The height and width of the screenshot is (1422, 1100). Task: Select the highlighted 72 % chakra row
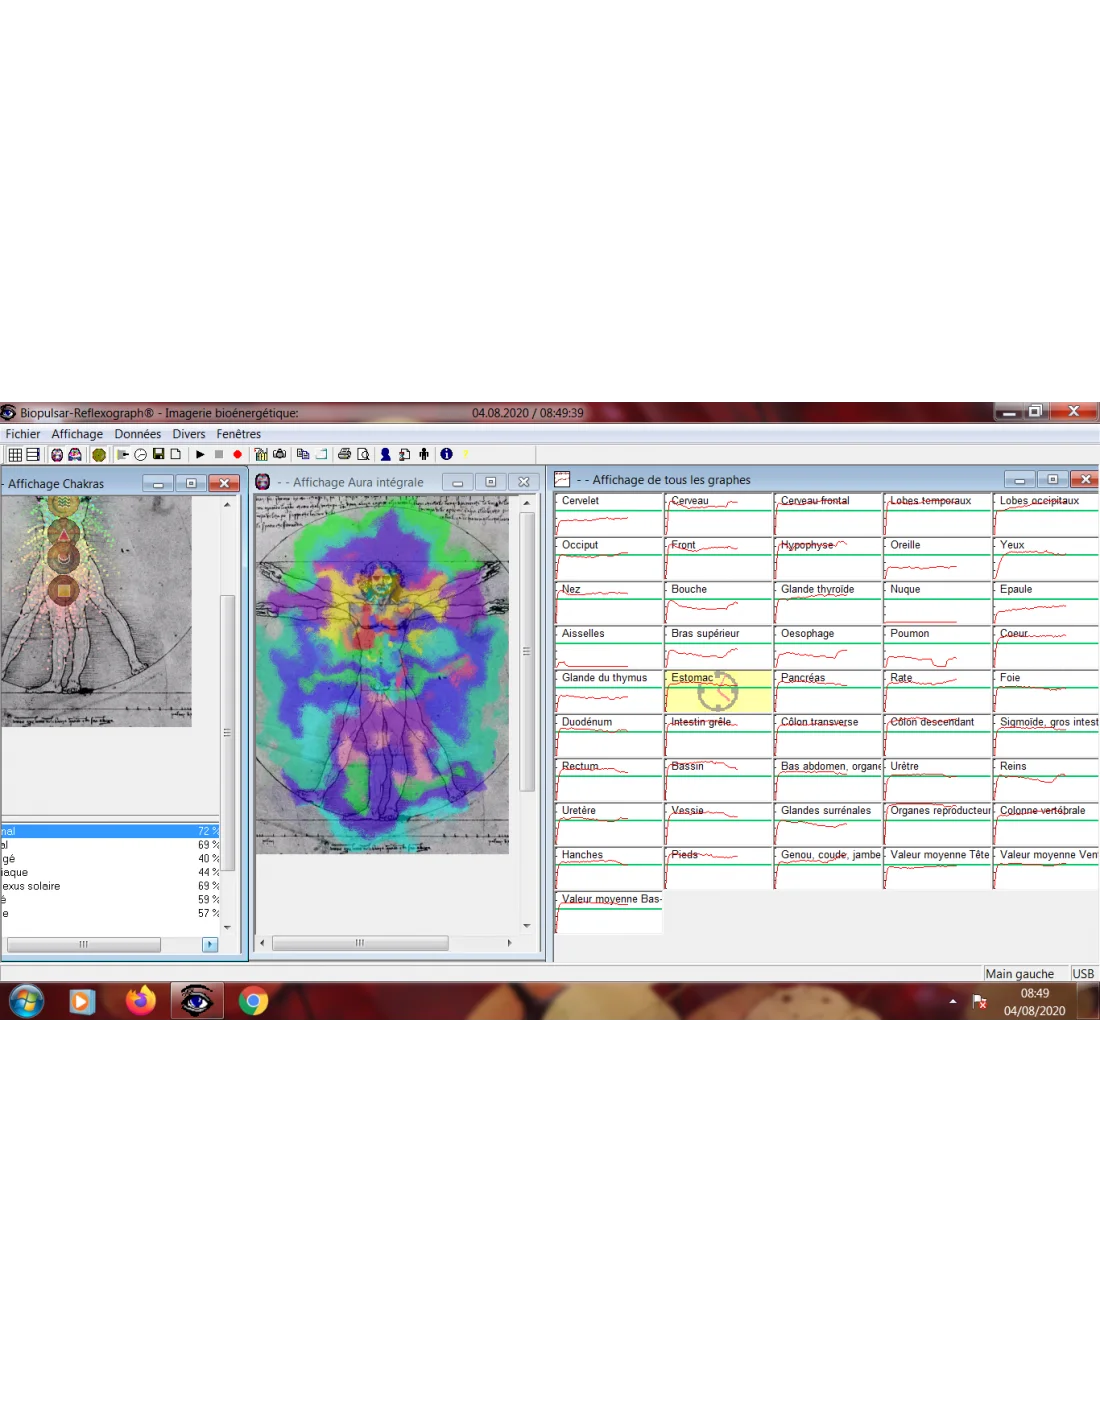pos(110,831)
